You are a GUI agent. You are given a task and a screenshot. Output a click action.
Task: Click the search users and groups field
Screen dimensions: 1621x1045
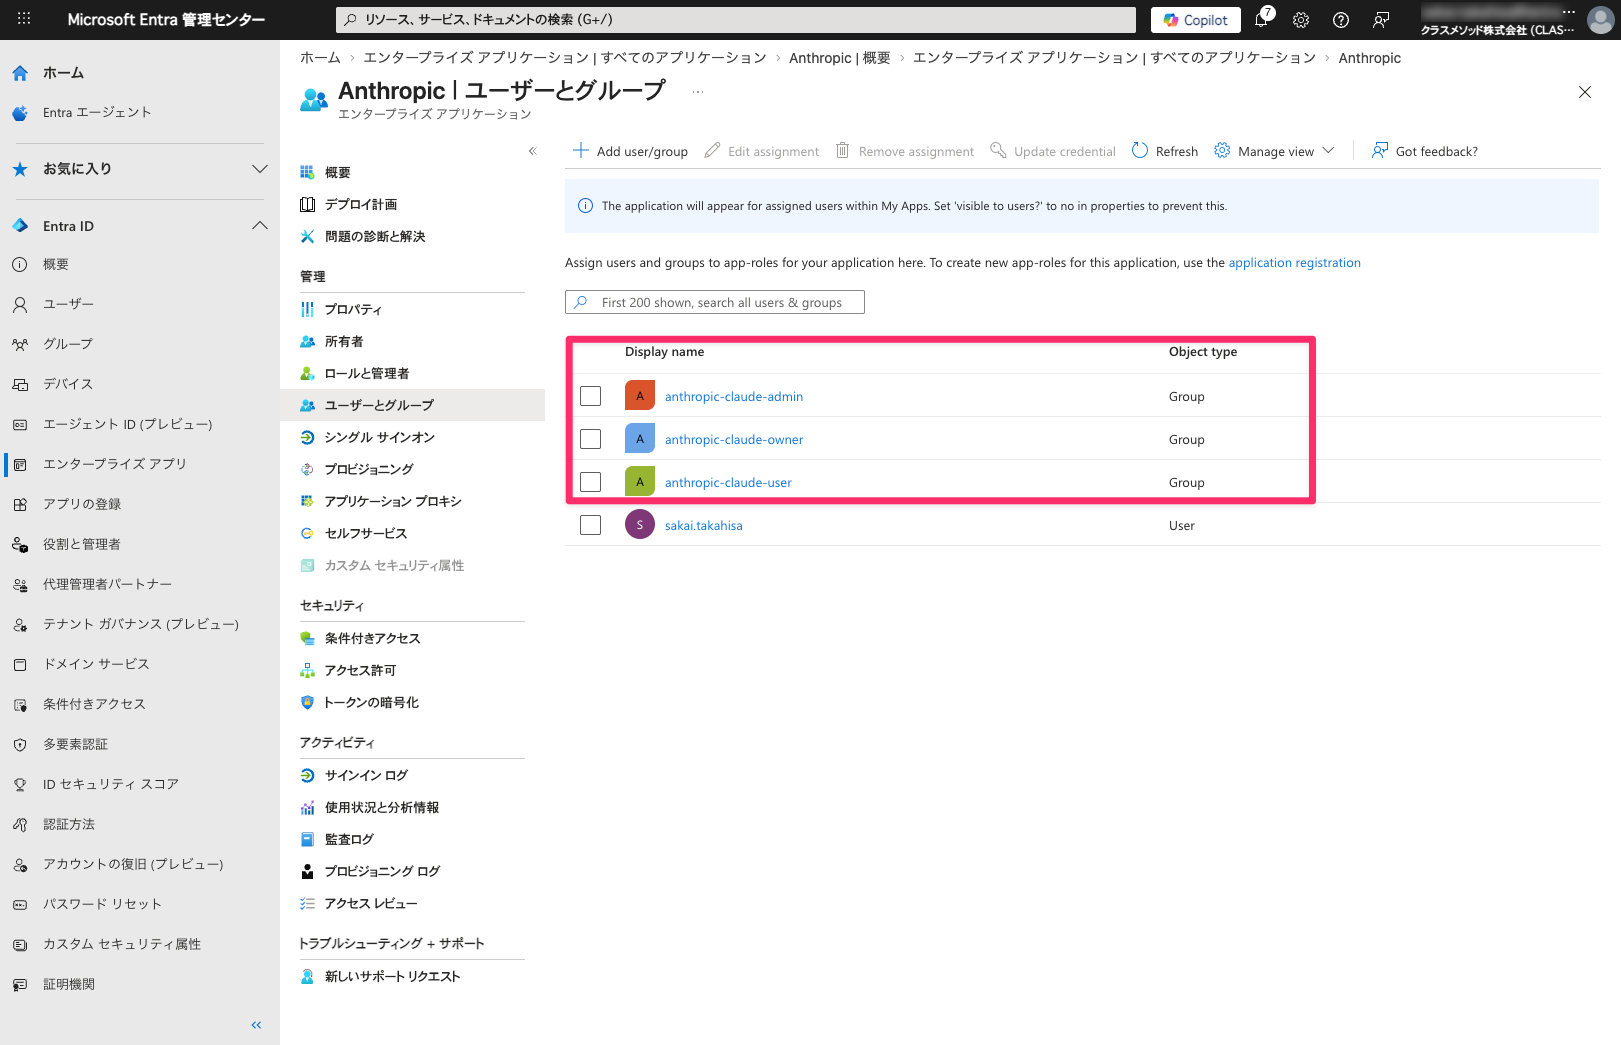[x=715, y=302]
